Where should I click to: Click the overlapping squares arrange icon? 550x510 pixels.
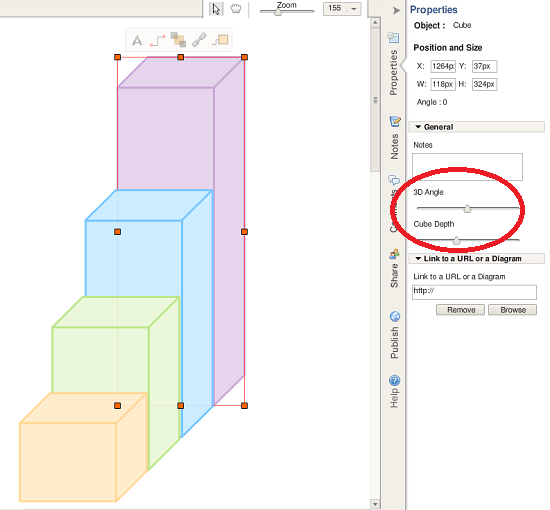(x=178, y=39)
